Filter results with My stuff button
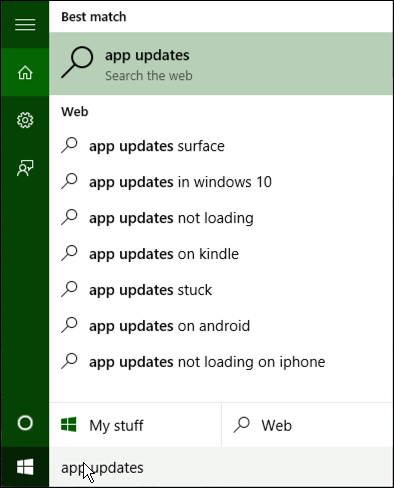 point(135,425)
